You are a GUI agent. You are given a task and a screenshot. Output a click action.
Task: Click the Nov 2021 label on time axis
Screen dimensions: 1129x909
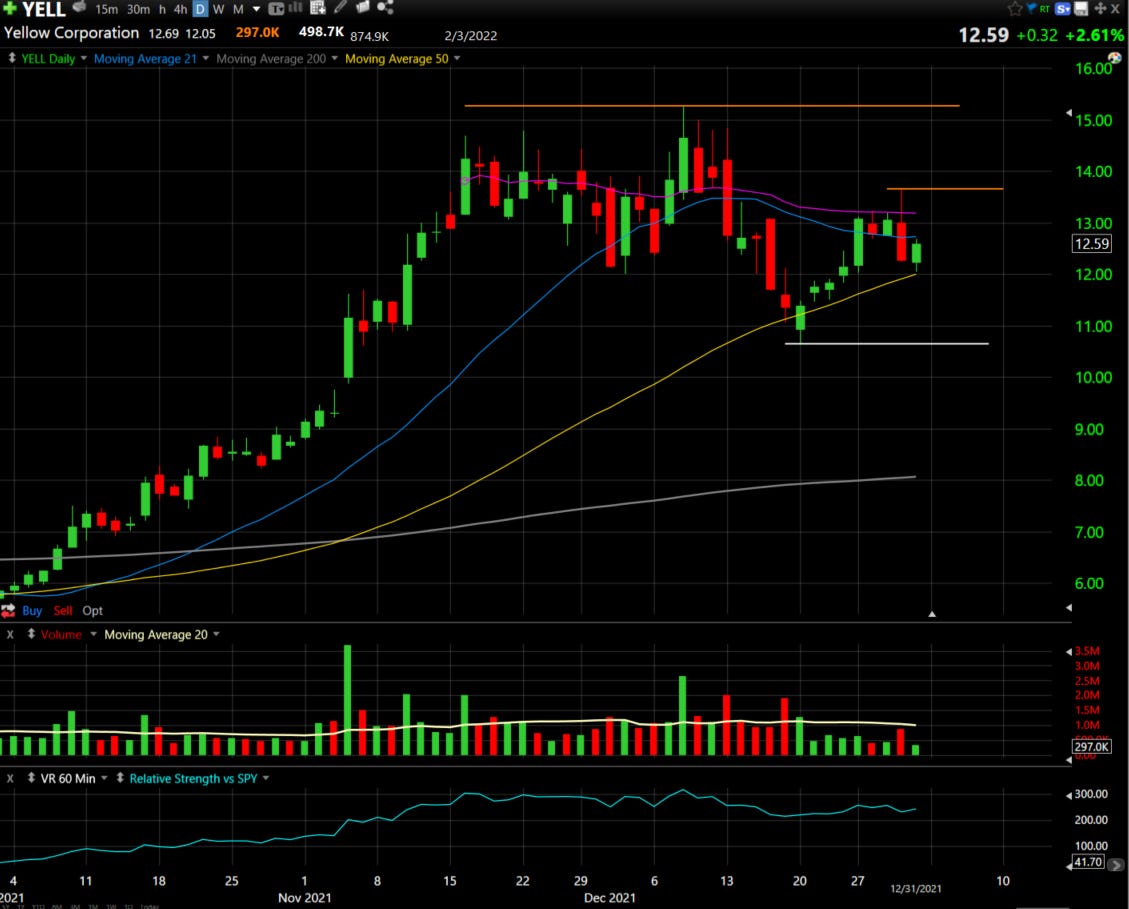tap(305, 898)
